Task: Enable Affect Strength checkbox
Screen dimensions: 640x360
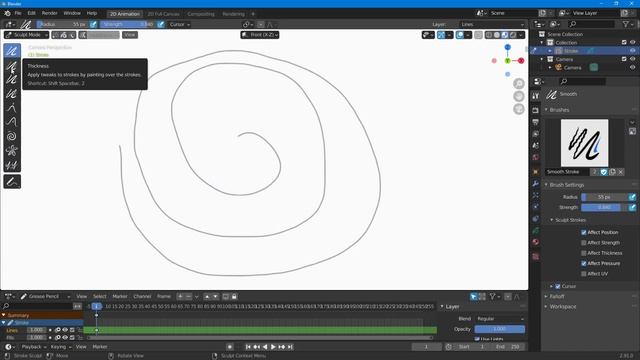Action: [x=584, y=243]
